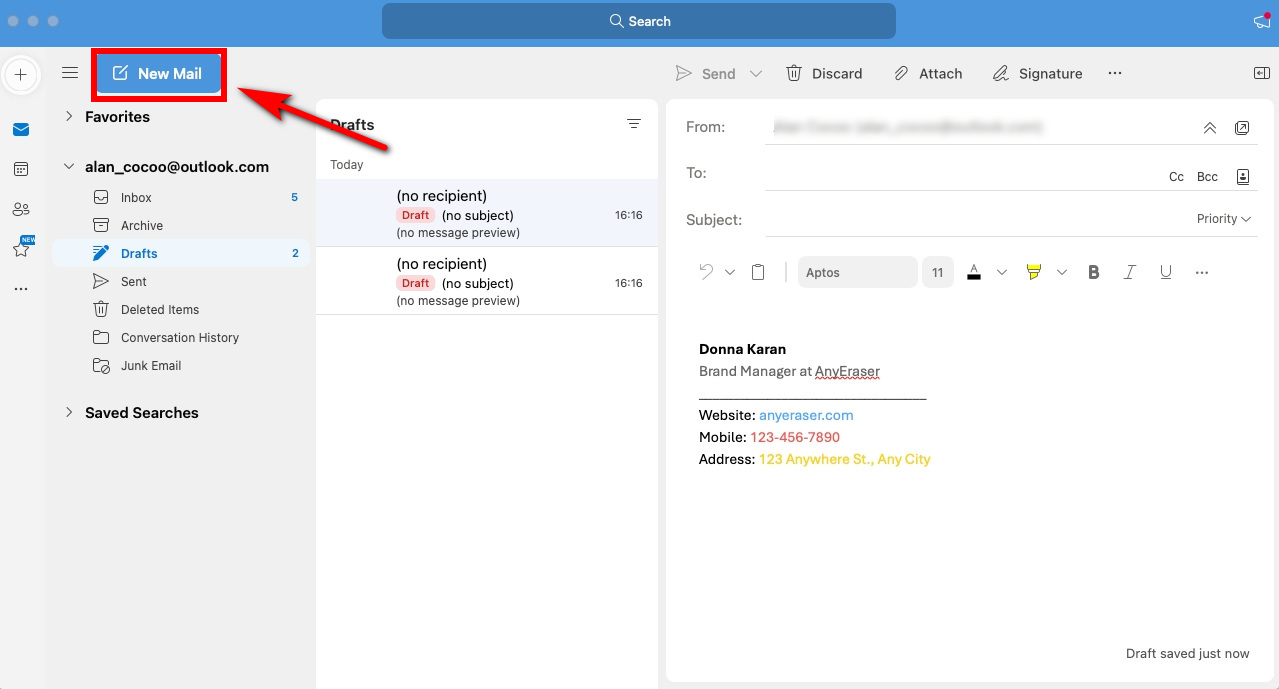Expand the Favorites section
The height and width of the screenshot is (689, 1279).
69,116
